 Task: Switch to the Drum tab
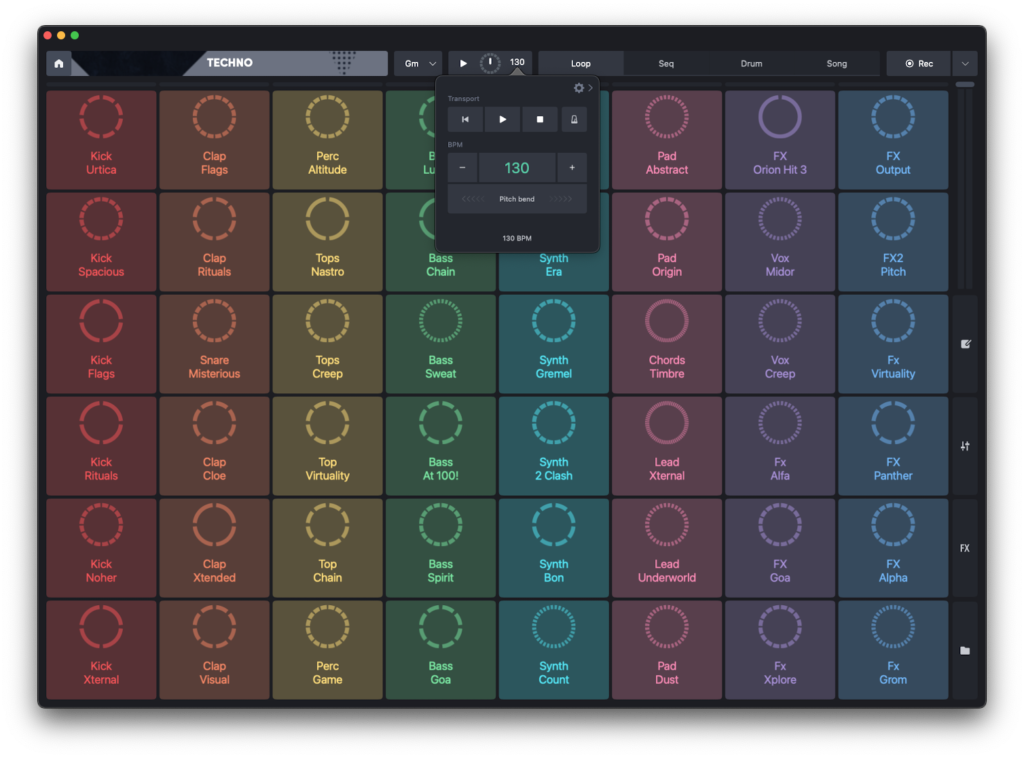point(751,63)
